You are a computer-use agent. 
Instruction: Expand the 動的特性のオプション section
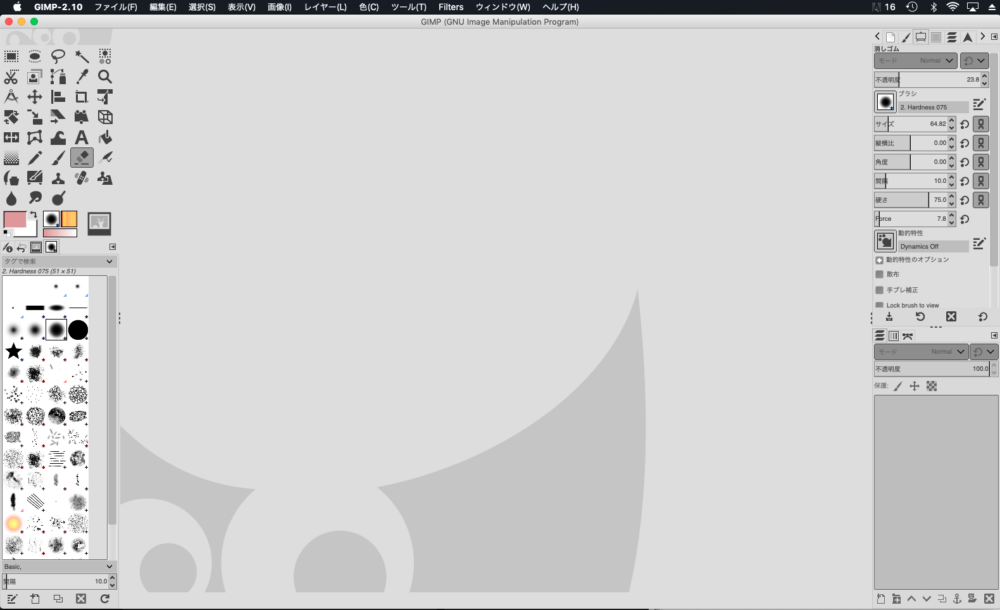point(880,260)
